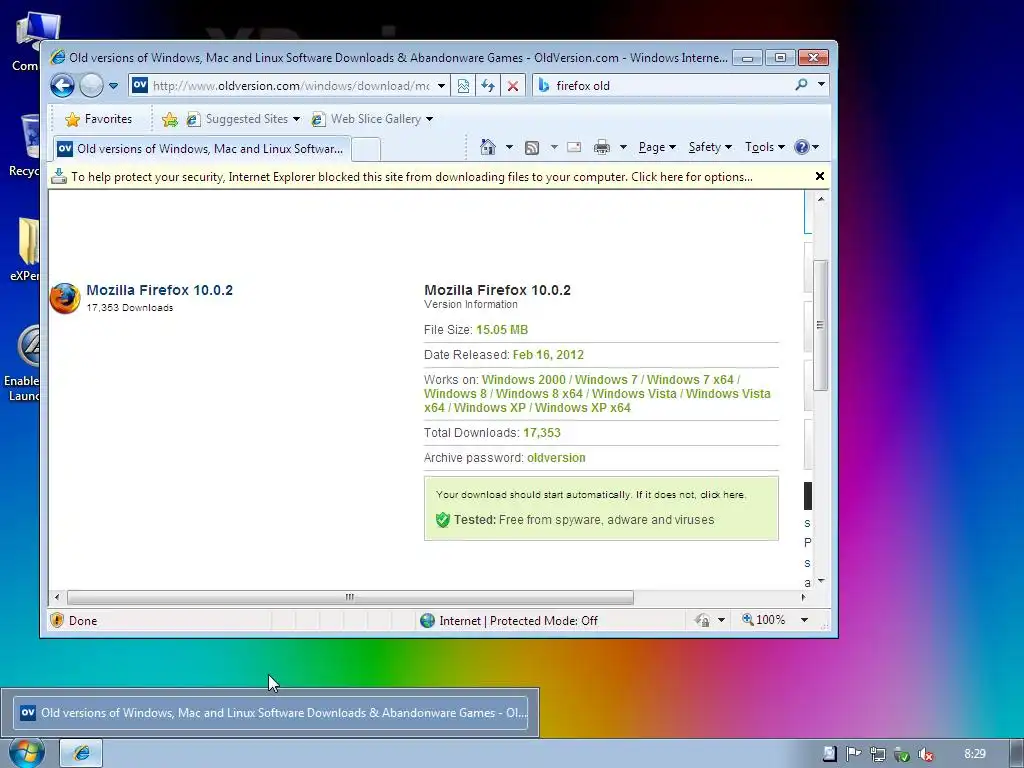The image size is (1024, 768).
Task: Select the OldVersion.com page tab
Action: click(x=202, y=149)
